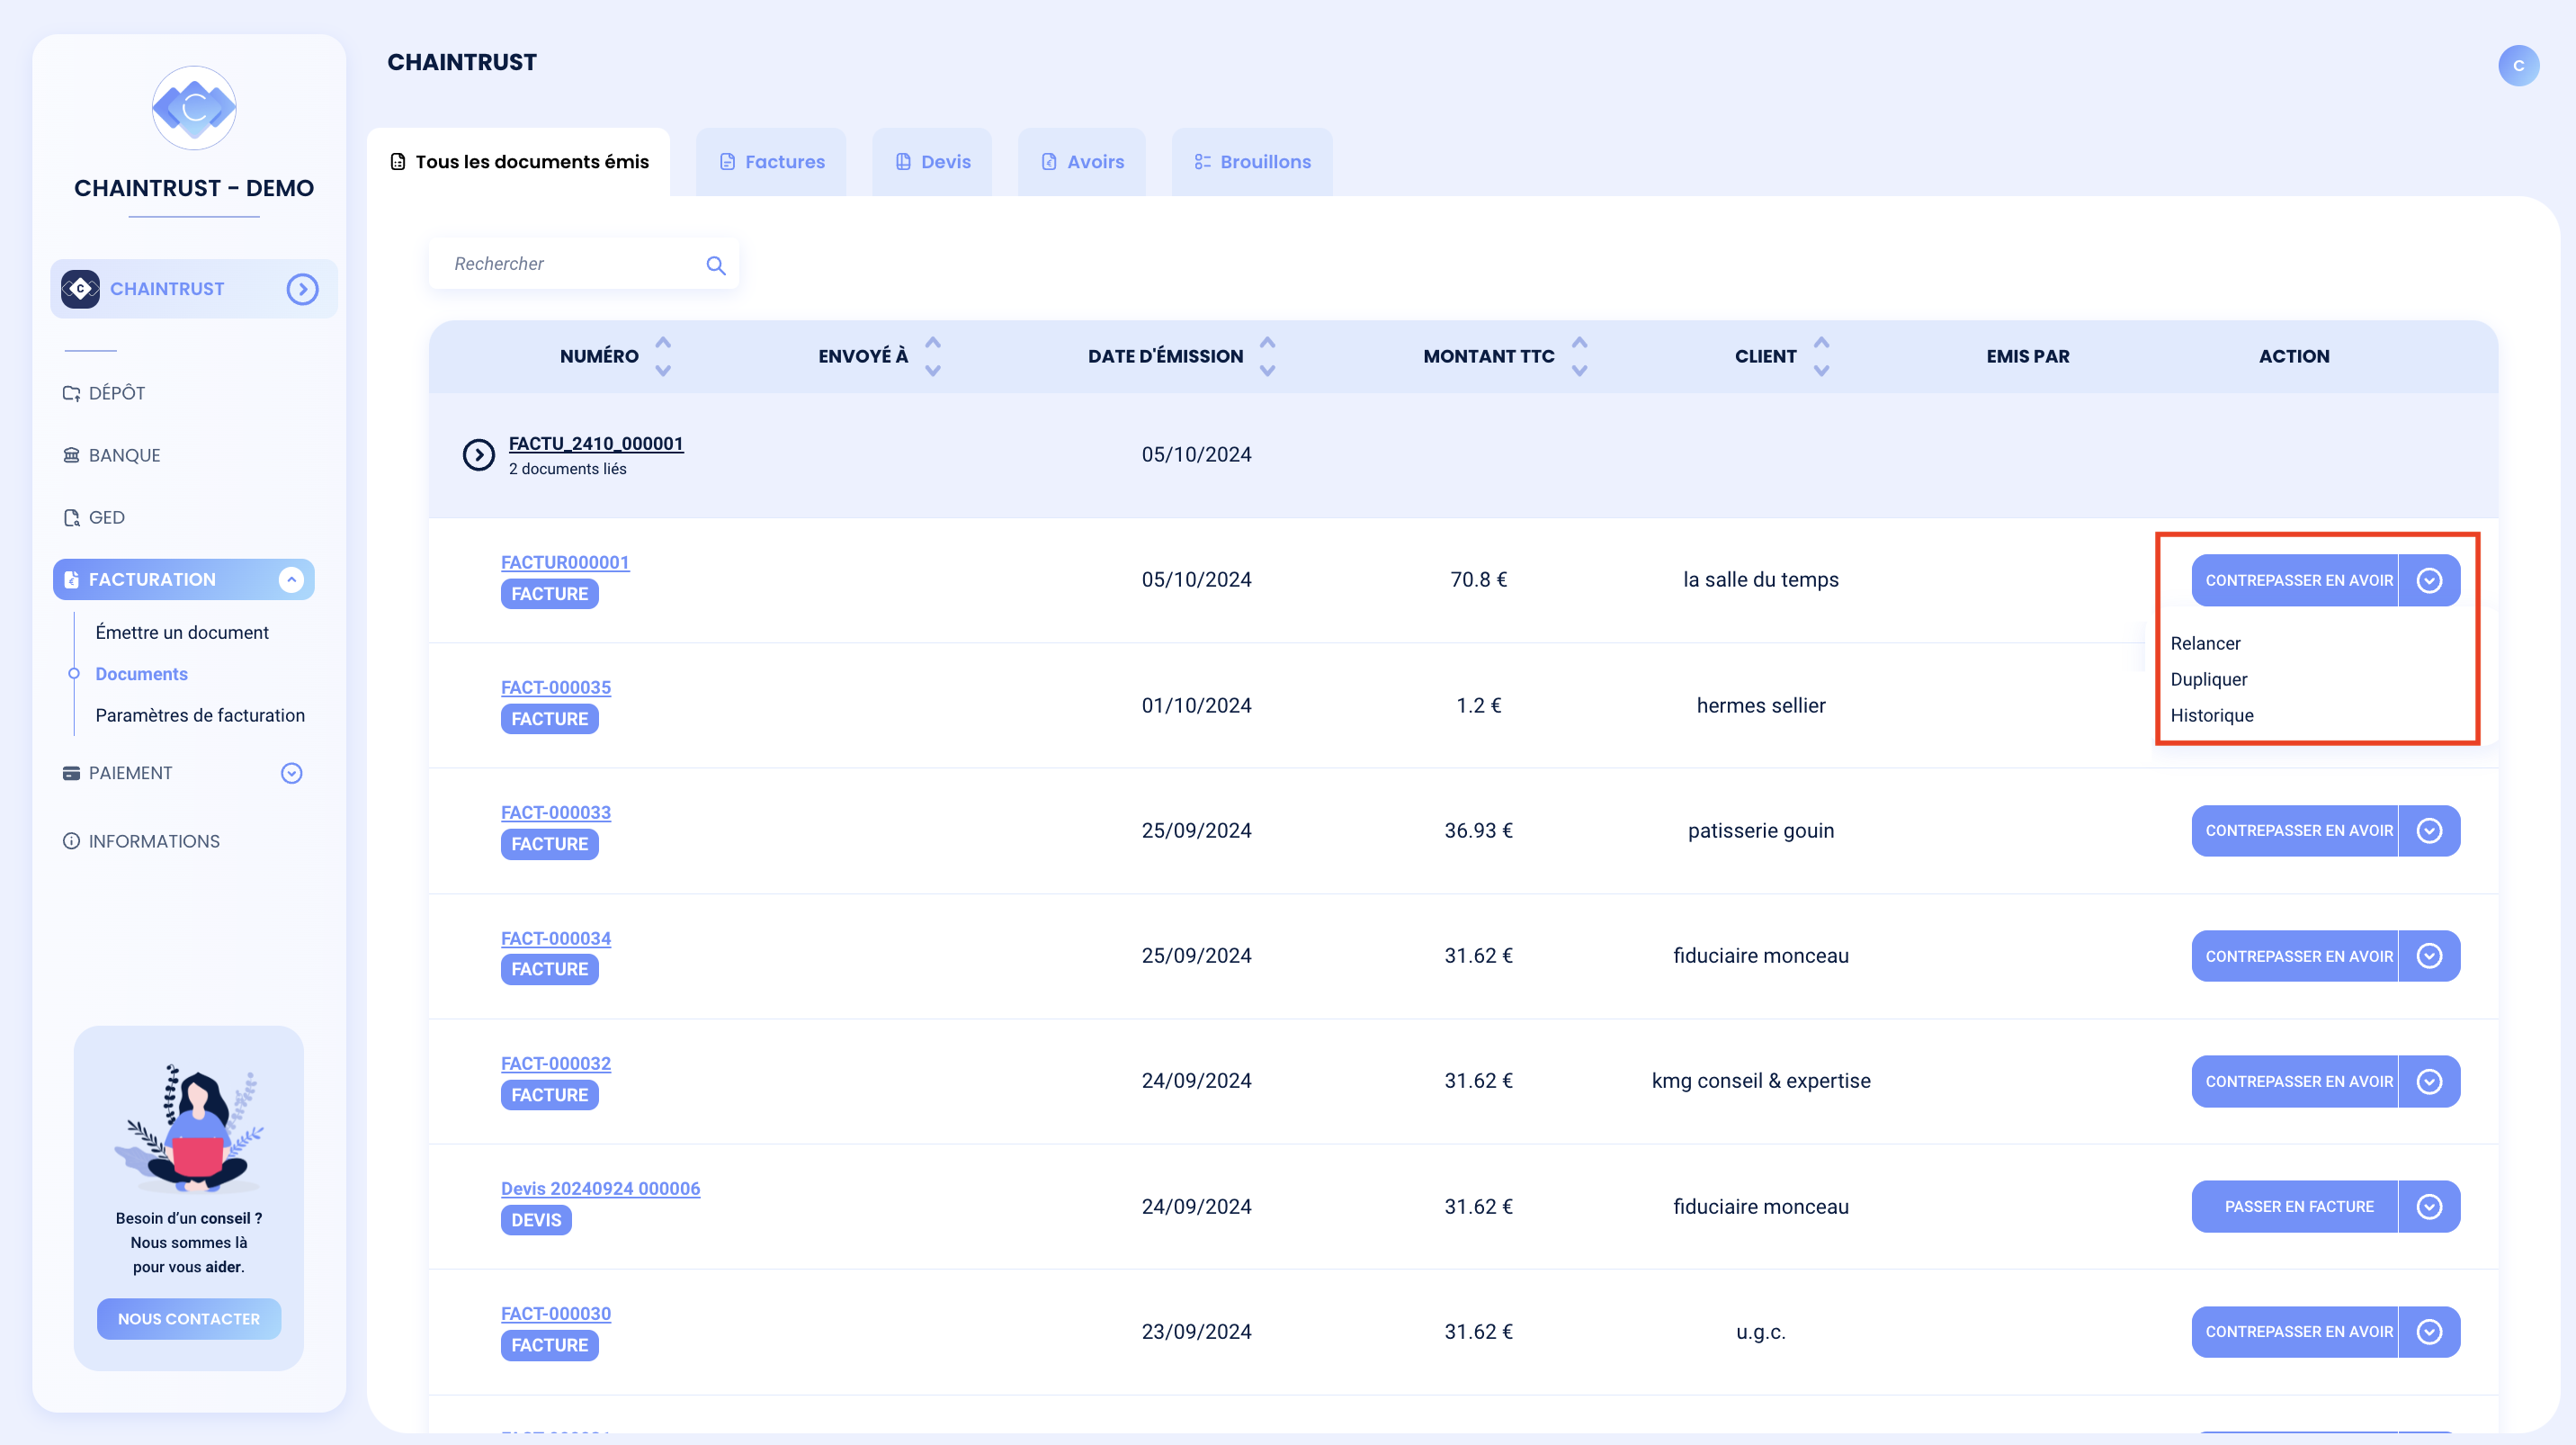This screenshot has width=2576, height=1445.
Task: Open the Informations section label
Action: 154,841
